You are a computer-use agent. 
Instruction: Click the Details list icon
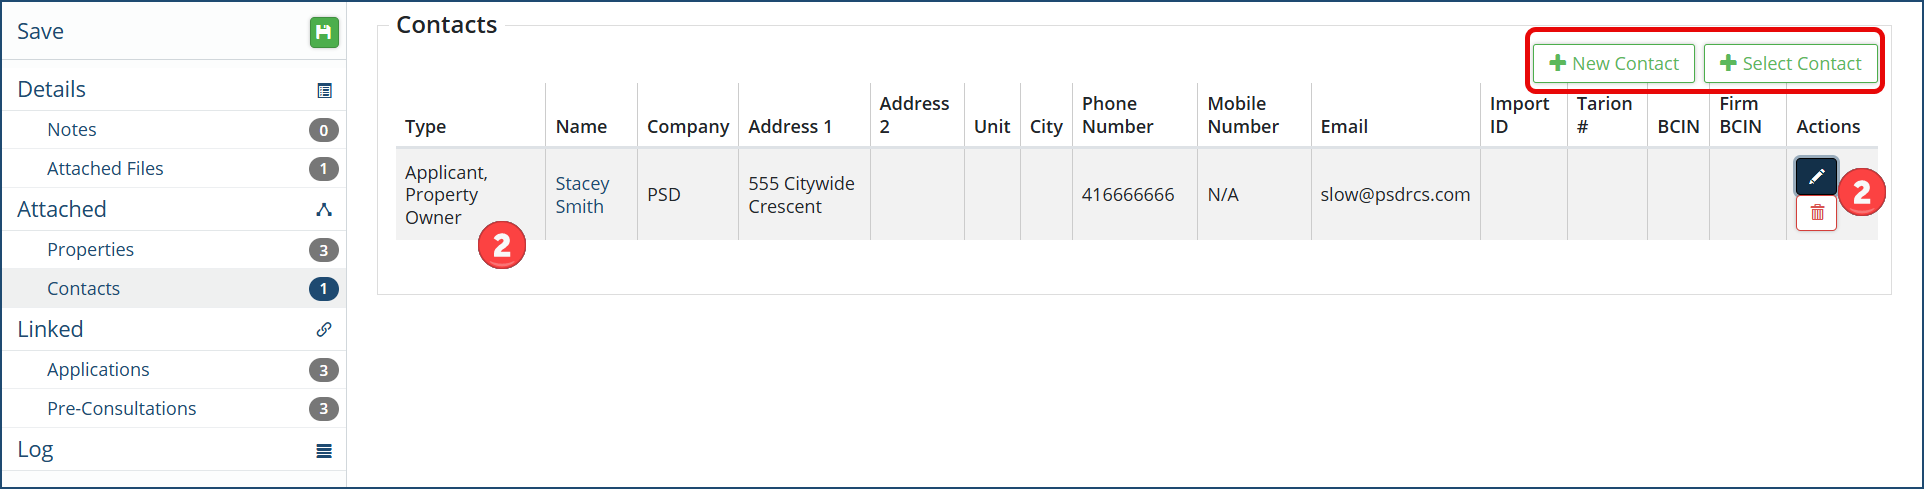coord(324,91)
